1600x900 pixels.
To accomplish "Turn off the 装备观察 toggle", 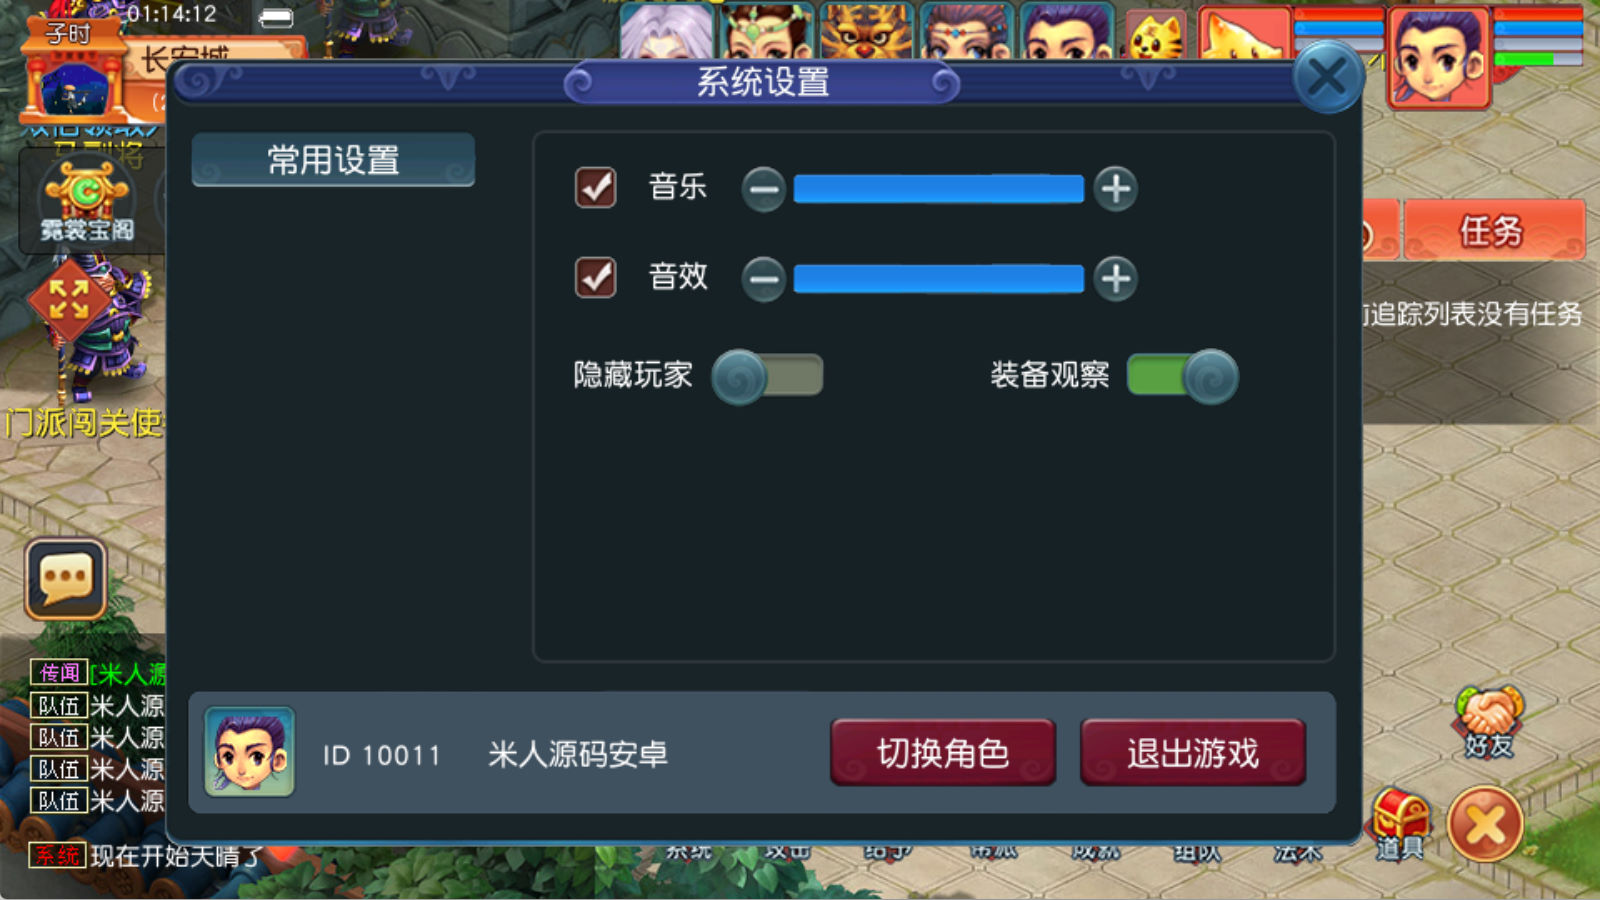I will [1183, 376].
